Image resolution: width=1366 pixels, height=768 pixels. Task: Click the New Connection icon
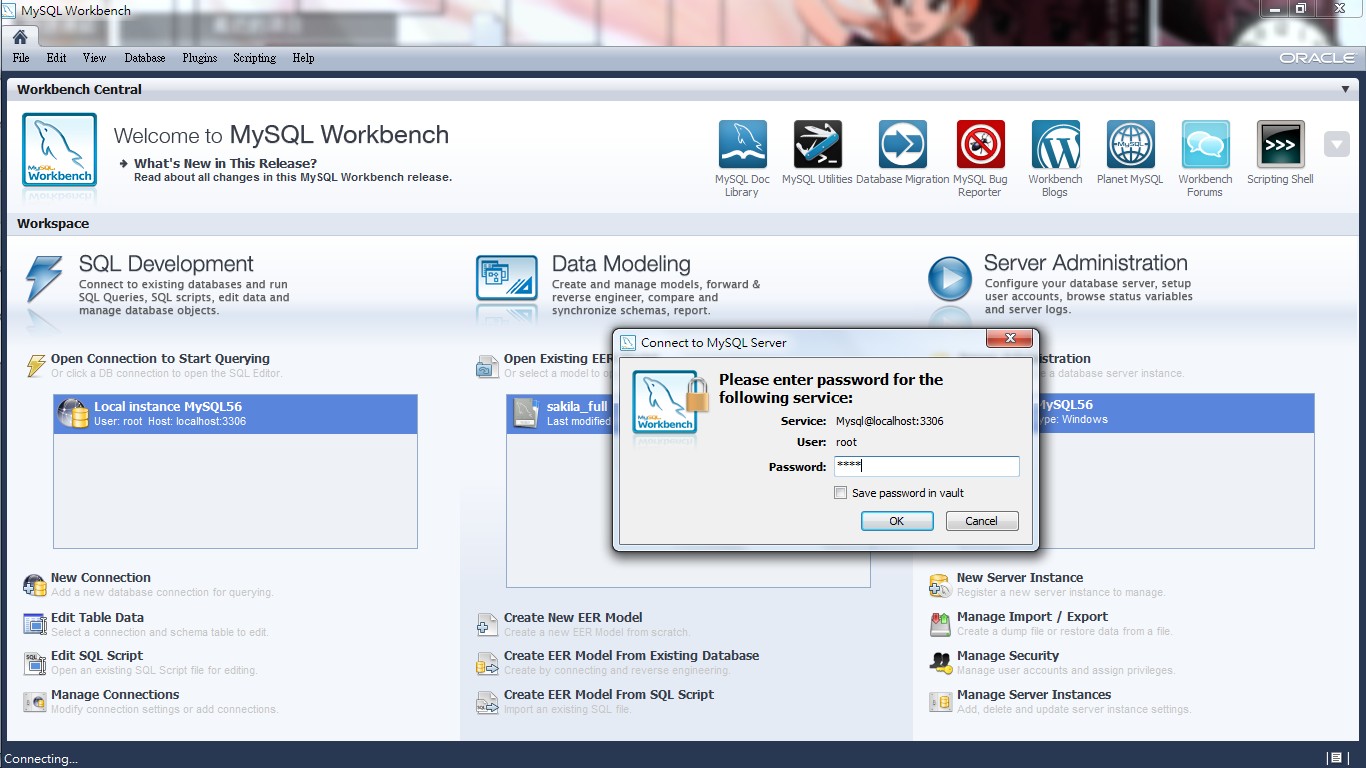(x=35, y=585)
